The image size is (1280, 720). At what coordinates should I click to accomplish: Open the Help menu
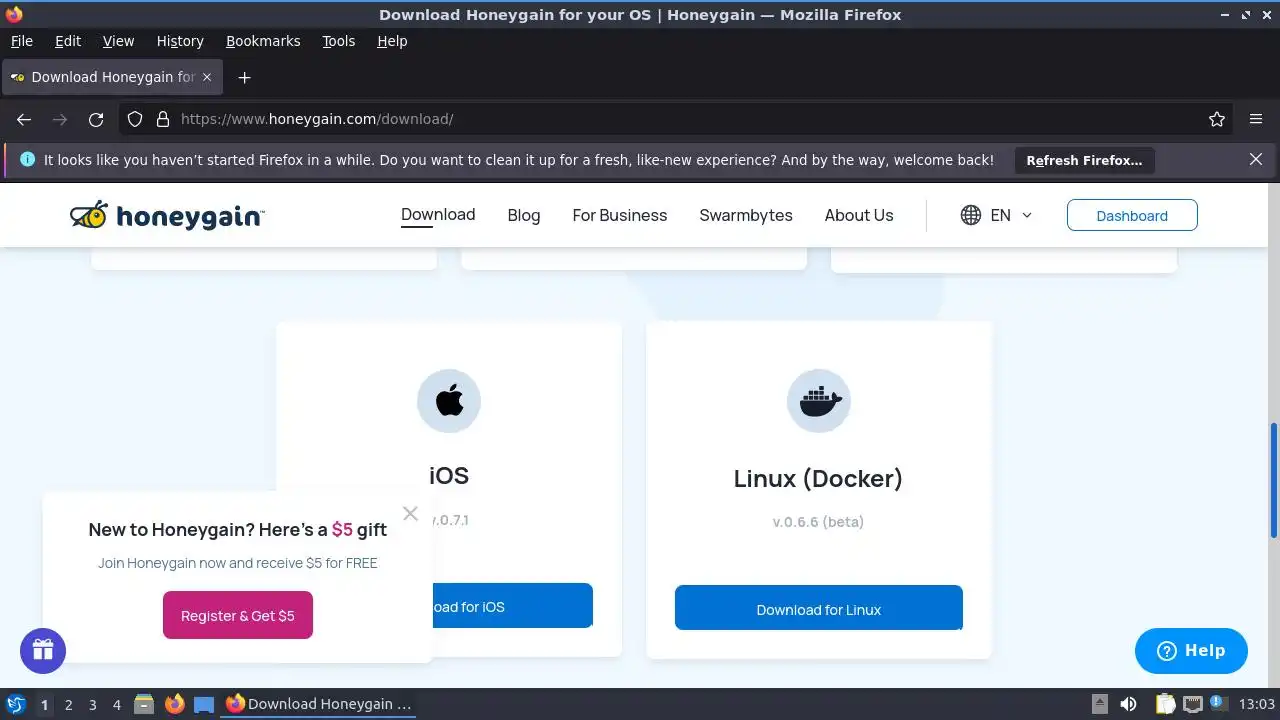tap(392, 41)
